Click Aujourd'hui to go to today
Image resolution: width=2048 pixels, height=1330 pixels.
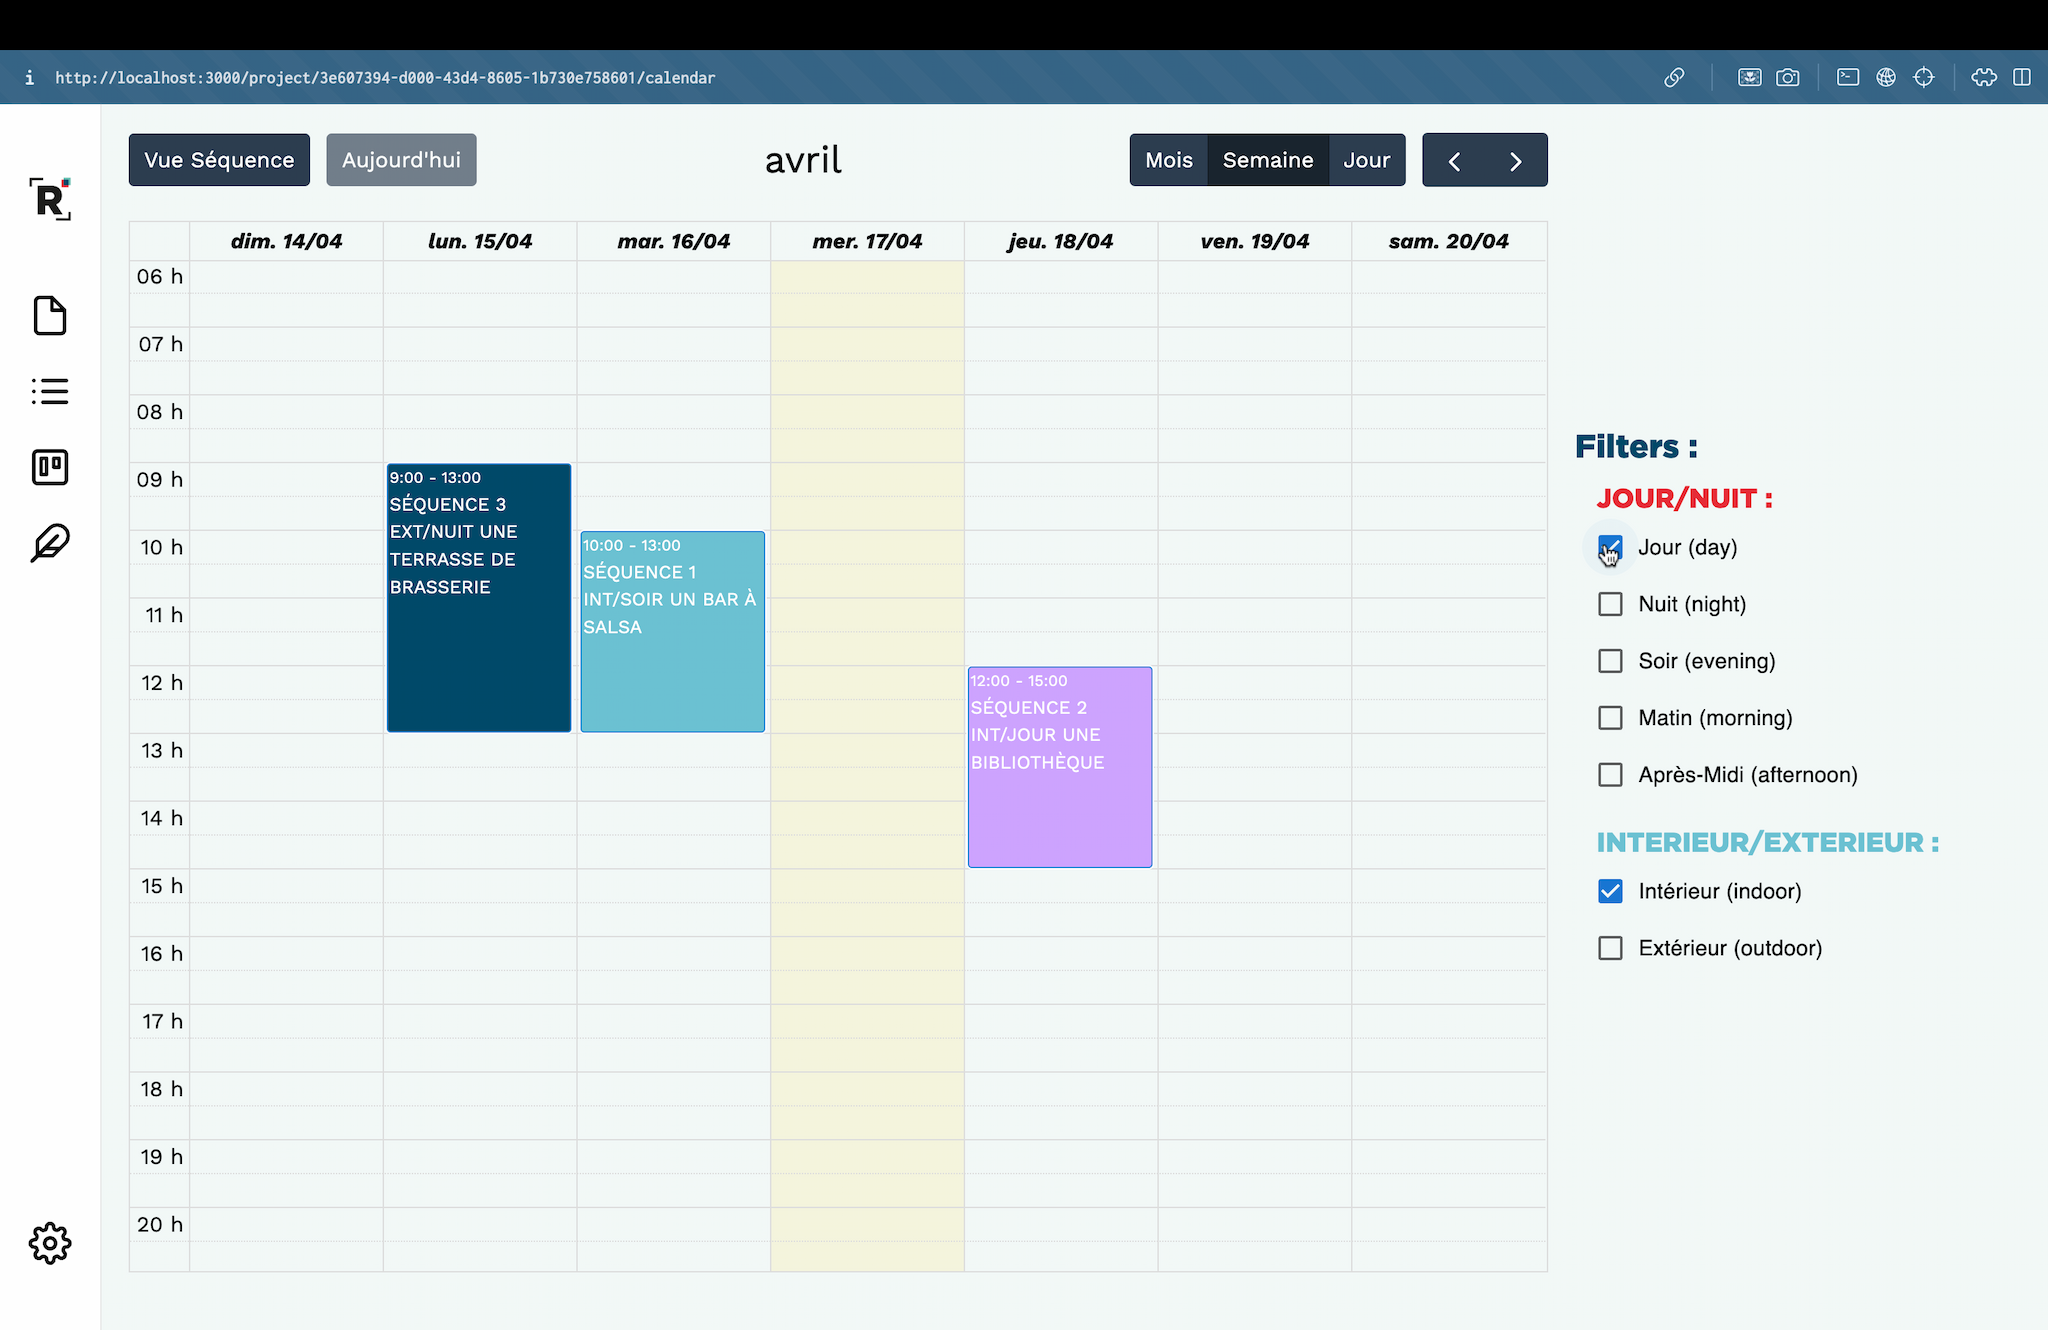[x=400, y=160]
